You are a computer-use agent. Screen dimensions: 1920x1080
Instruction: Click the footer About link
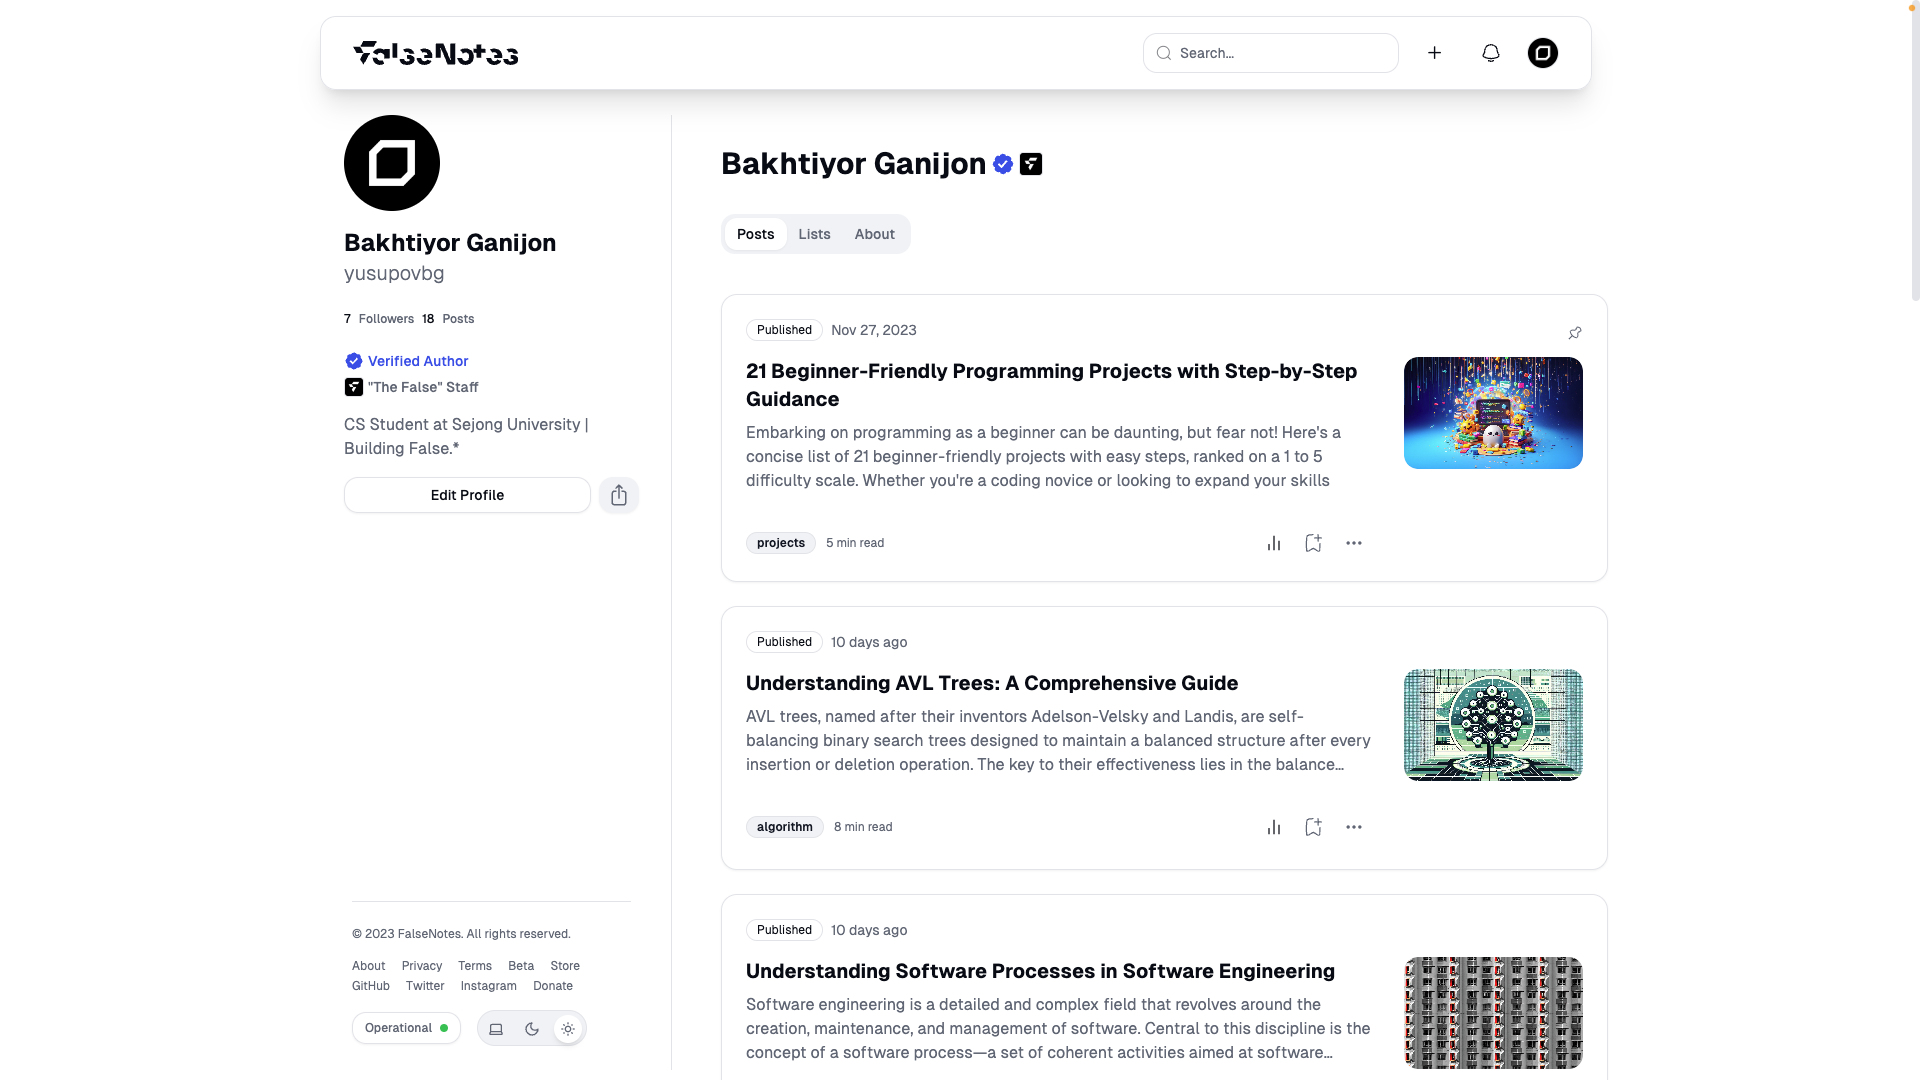pos(368,966)
